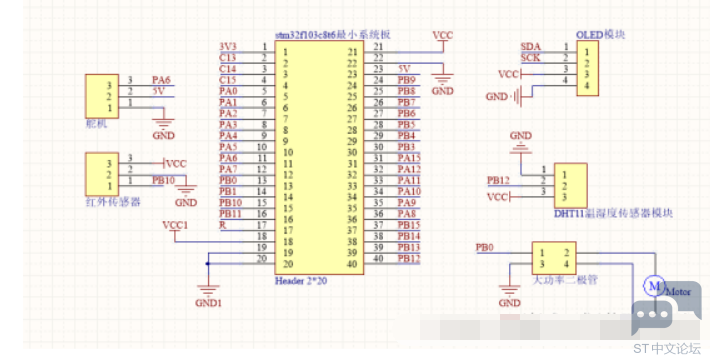Select the PB14 net label
The image size is (710, 364).
tap(409, 236)
